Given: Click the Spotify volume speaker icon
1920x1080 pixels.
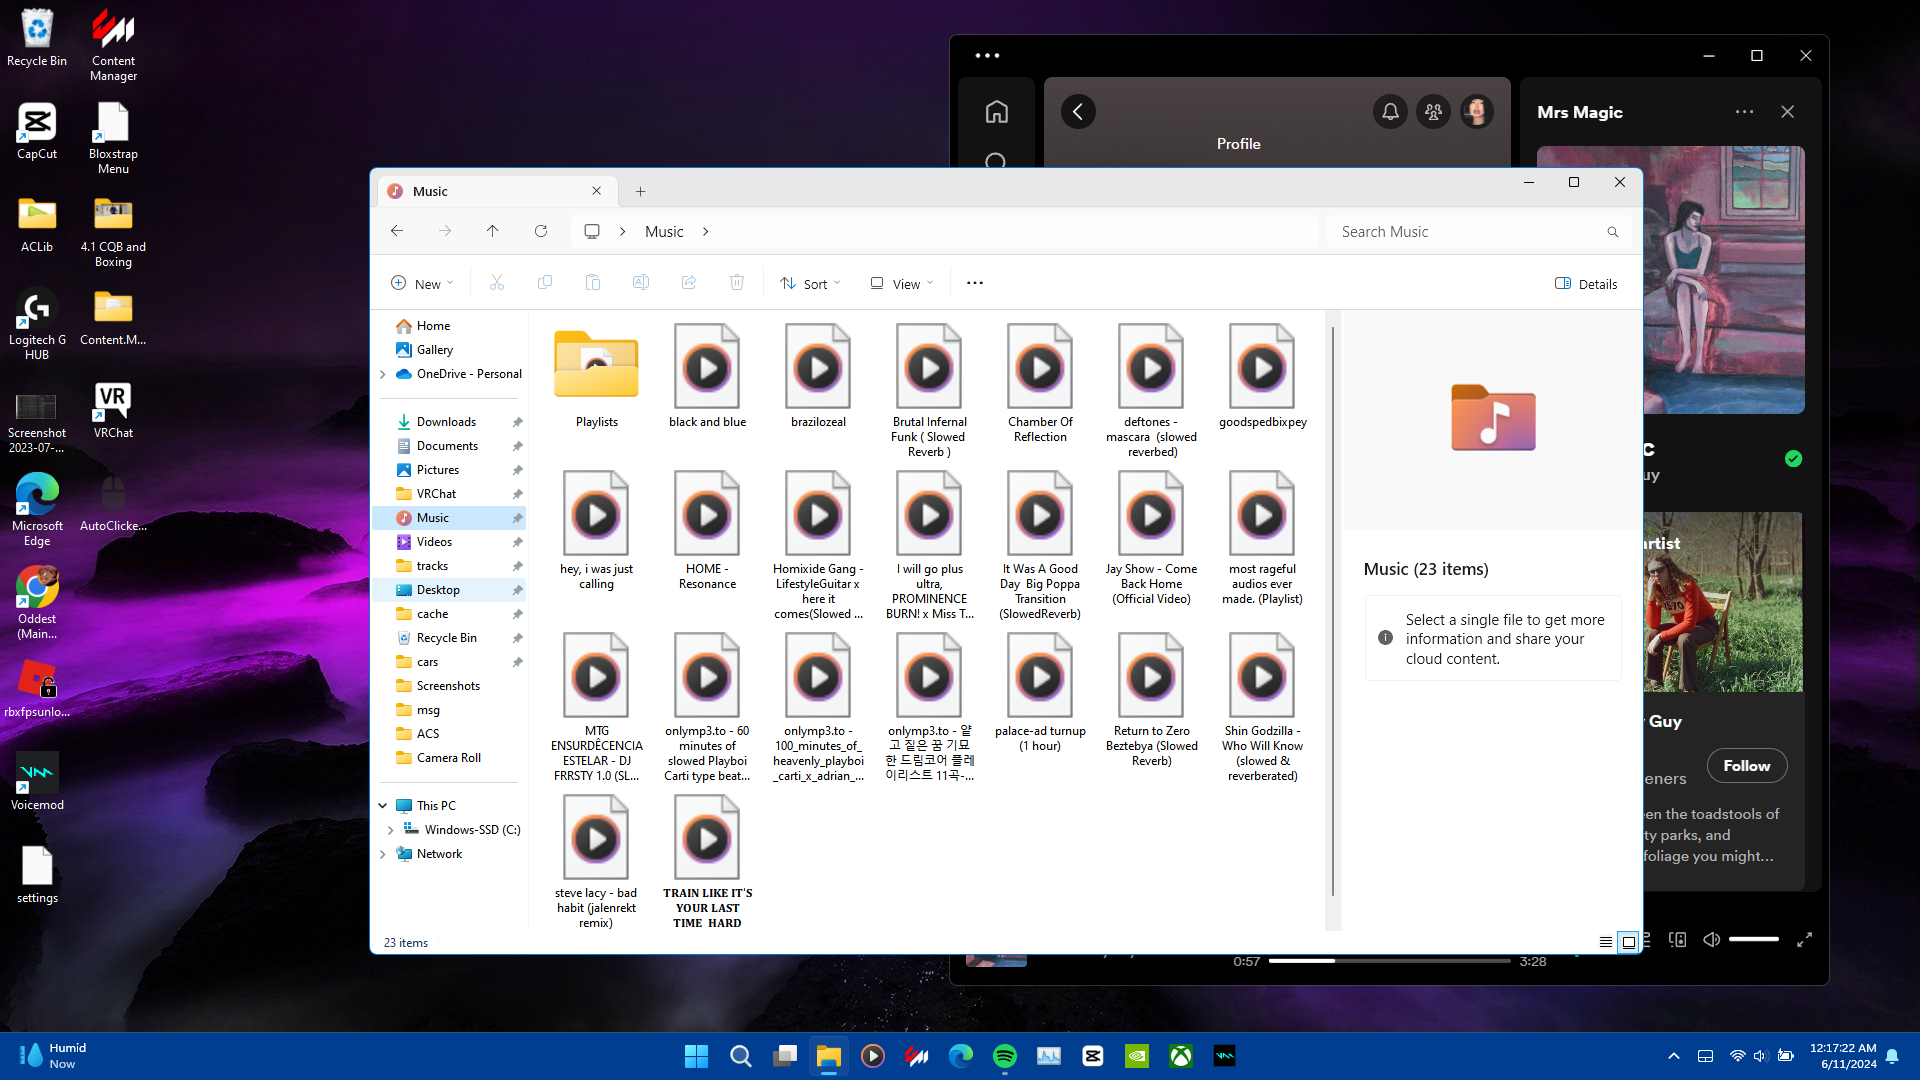Looking at the screenshot, I should click(1712, 940).
